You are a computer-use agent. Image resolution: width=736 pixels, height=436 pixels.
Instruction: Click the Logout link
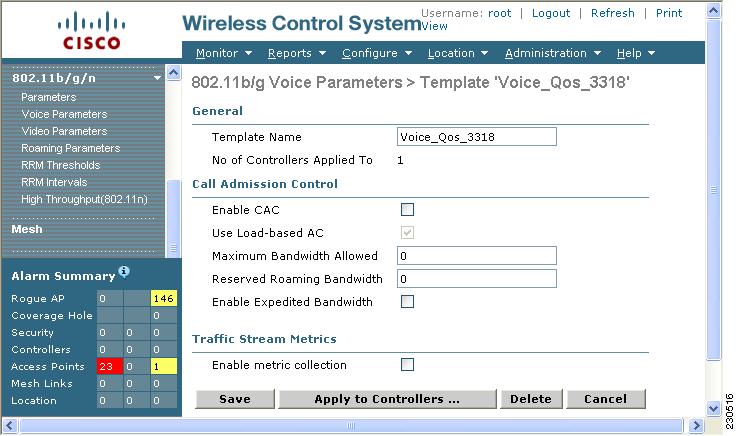tap(551, 13)
